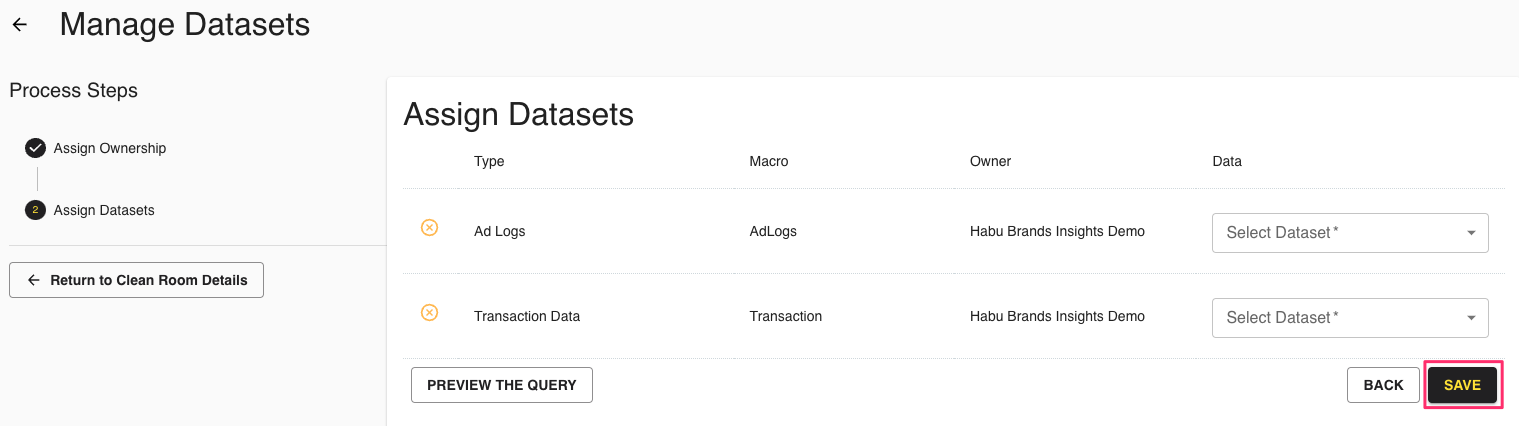
Task: Click the orange X icon for Transaction Data
Action: point(429,313)
